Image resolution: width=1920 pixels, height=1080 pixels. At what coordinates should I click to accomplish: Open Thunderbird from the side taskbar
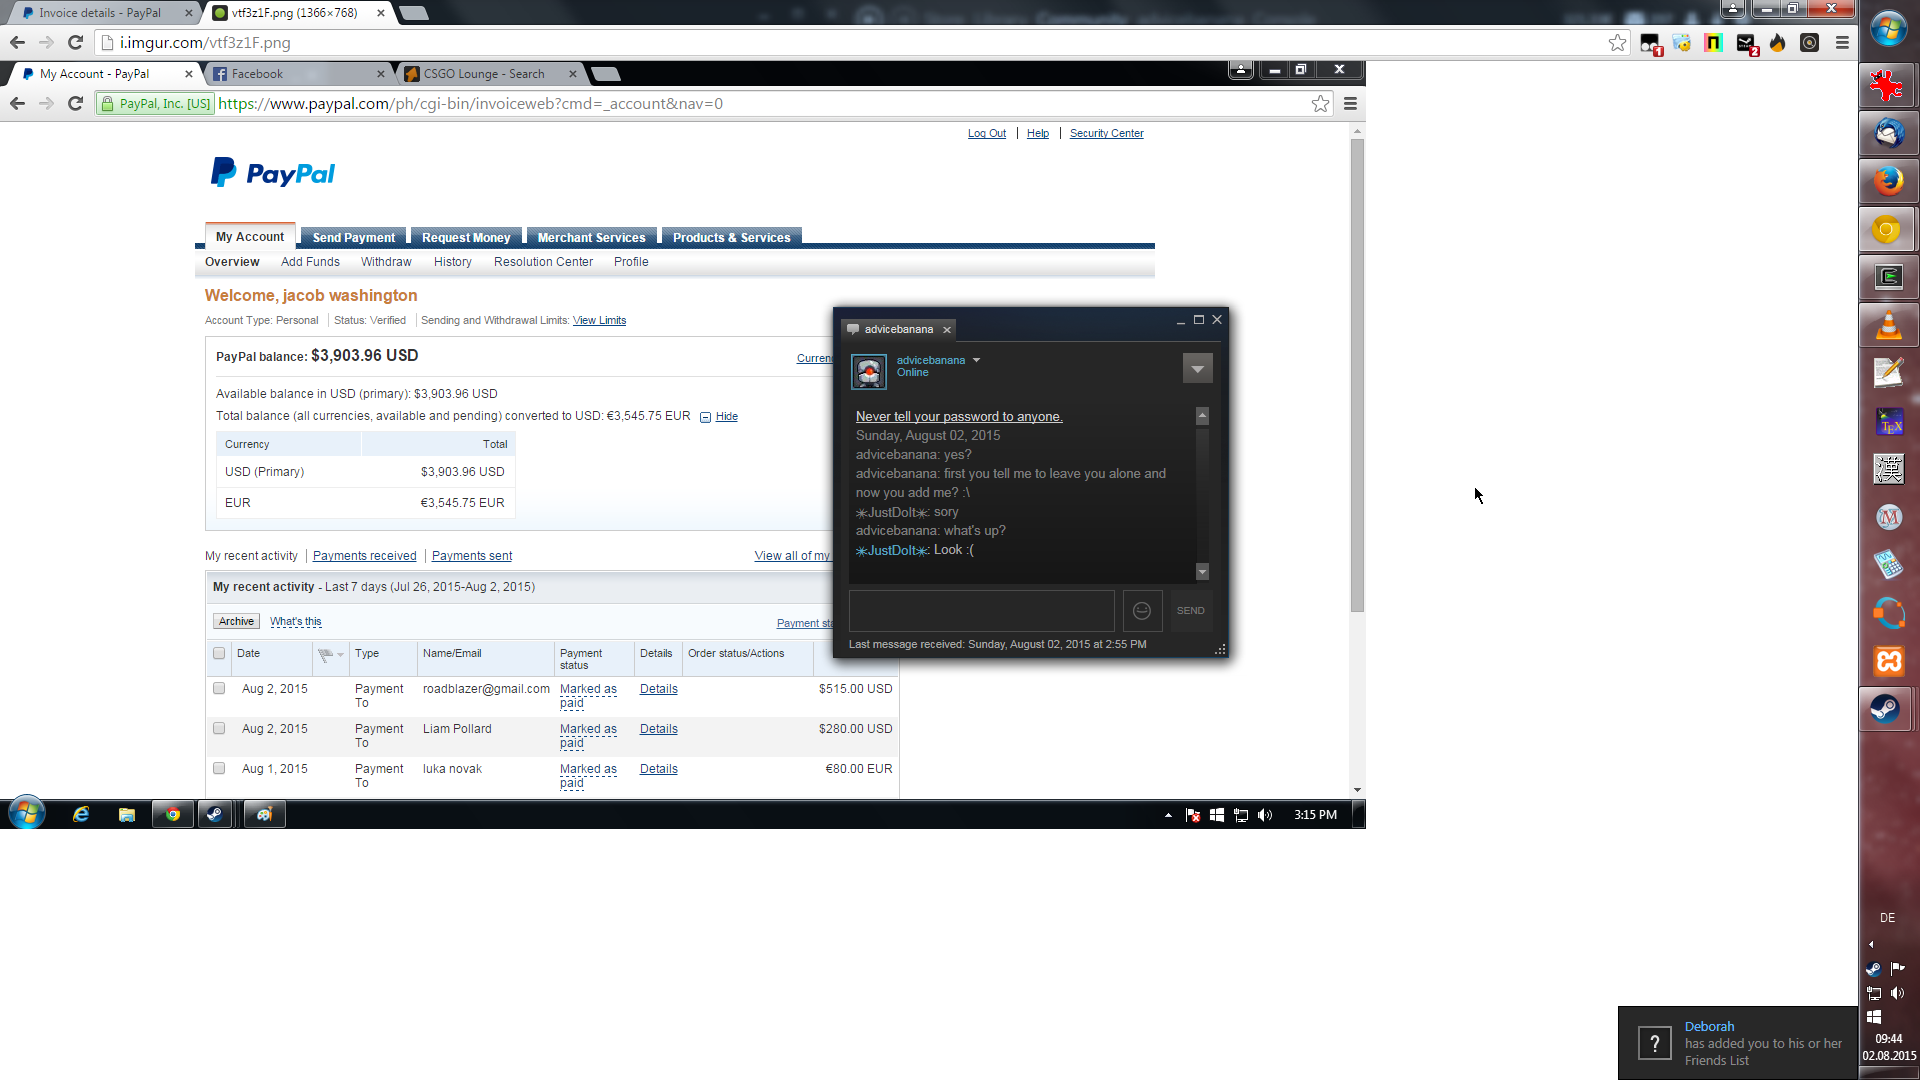(x=1887, y=133)
